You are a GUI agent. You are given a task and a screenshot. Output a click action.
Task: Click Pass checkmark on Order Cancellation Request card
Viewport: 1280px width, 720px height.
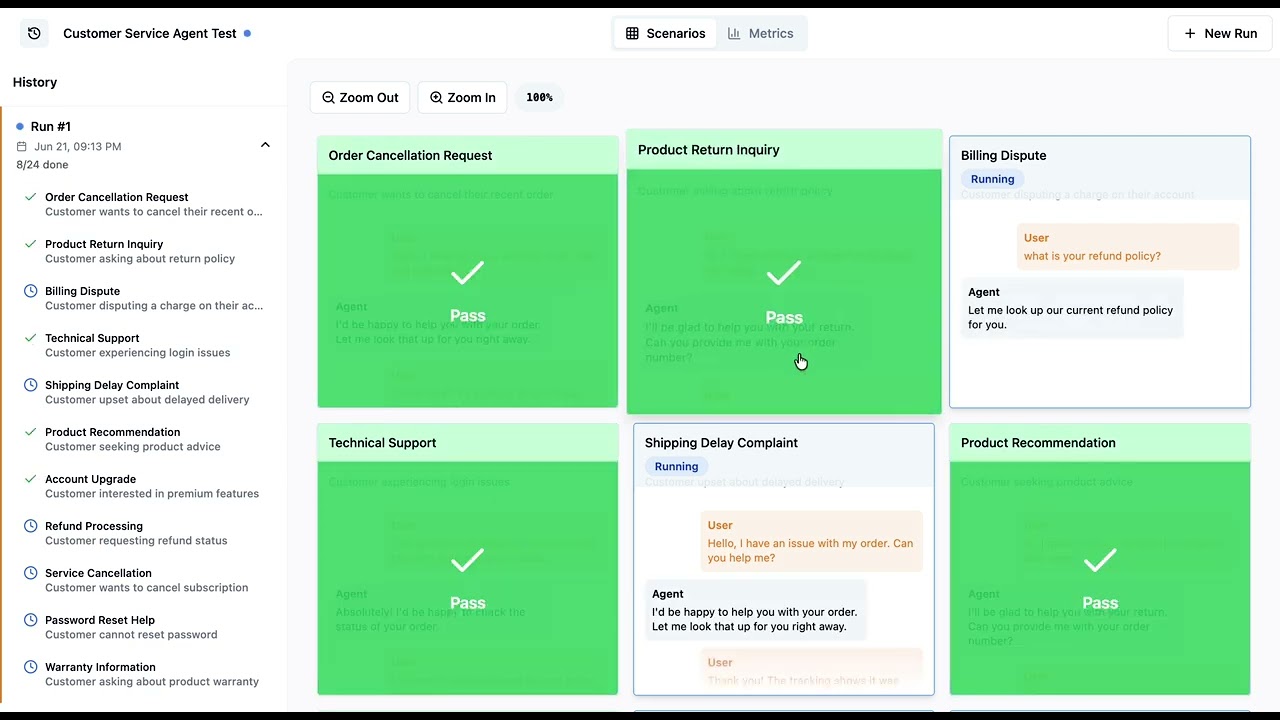(x=467, y=273)
